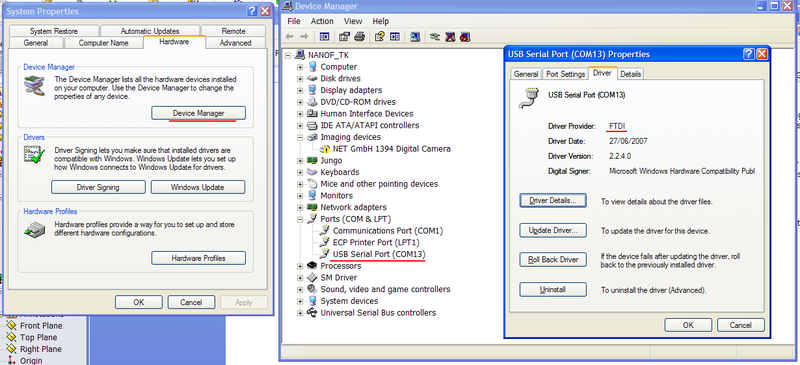The width and height of the screenshot is (800, 365).
Task: Click the Front Plane icon in background window
Action: click(11, 325)
